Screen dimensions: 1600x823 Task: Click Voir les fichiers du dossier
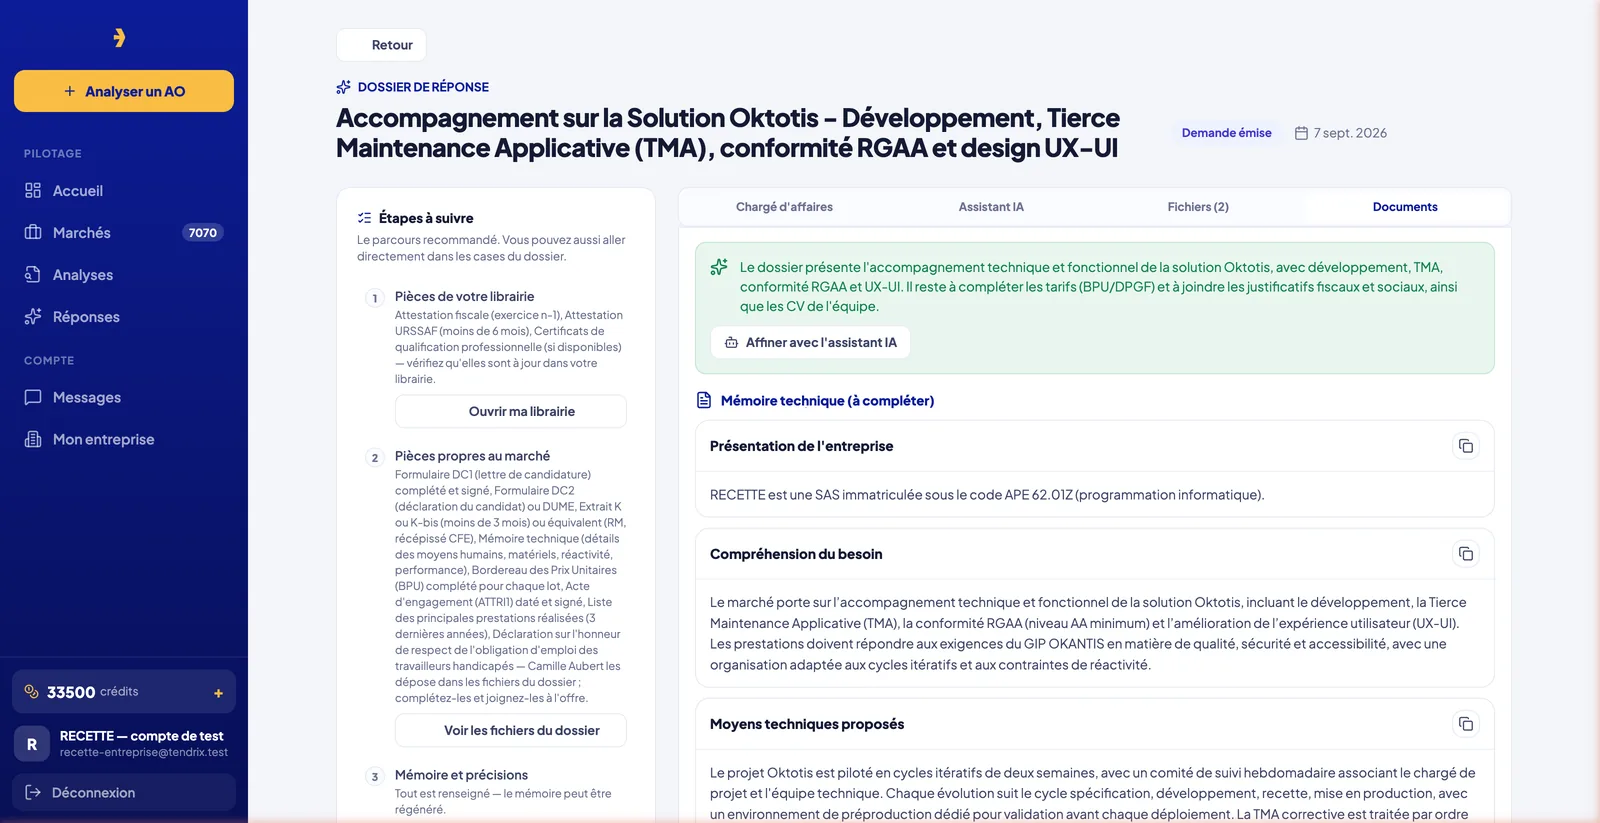click(x=511, y=730)
